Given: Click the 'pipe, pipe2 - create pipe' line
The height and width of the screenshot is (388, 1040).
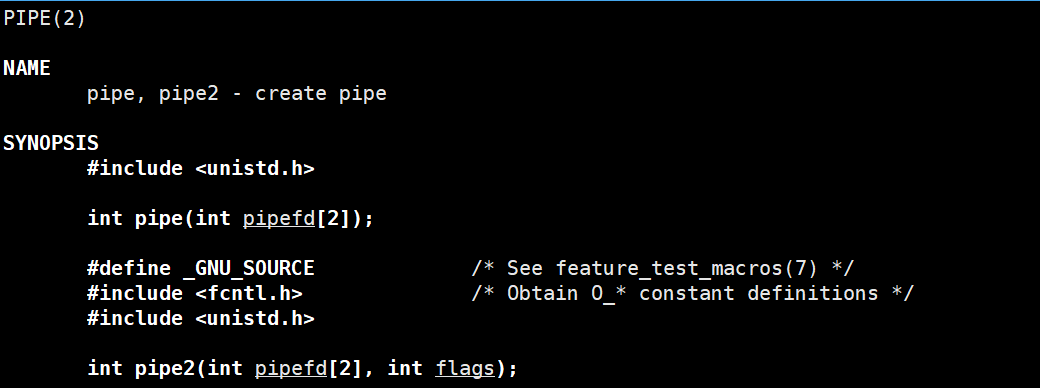Looking at the screenshot, I should pos(237,94).
